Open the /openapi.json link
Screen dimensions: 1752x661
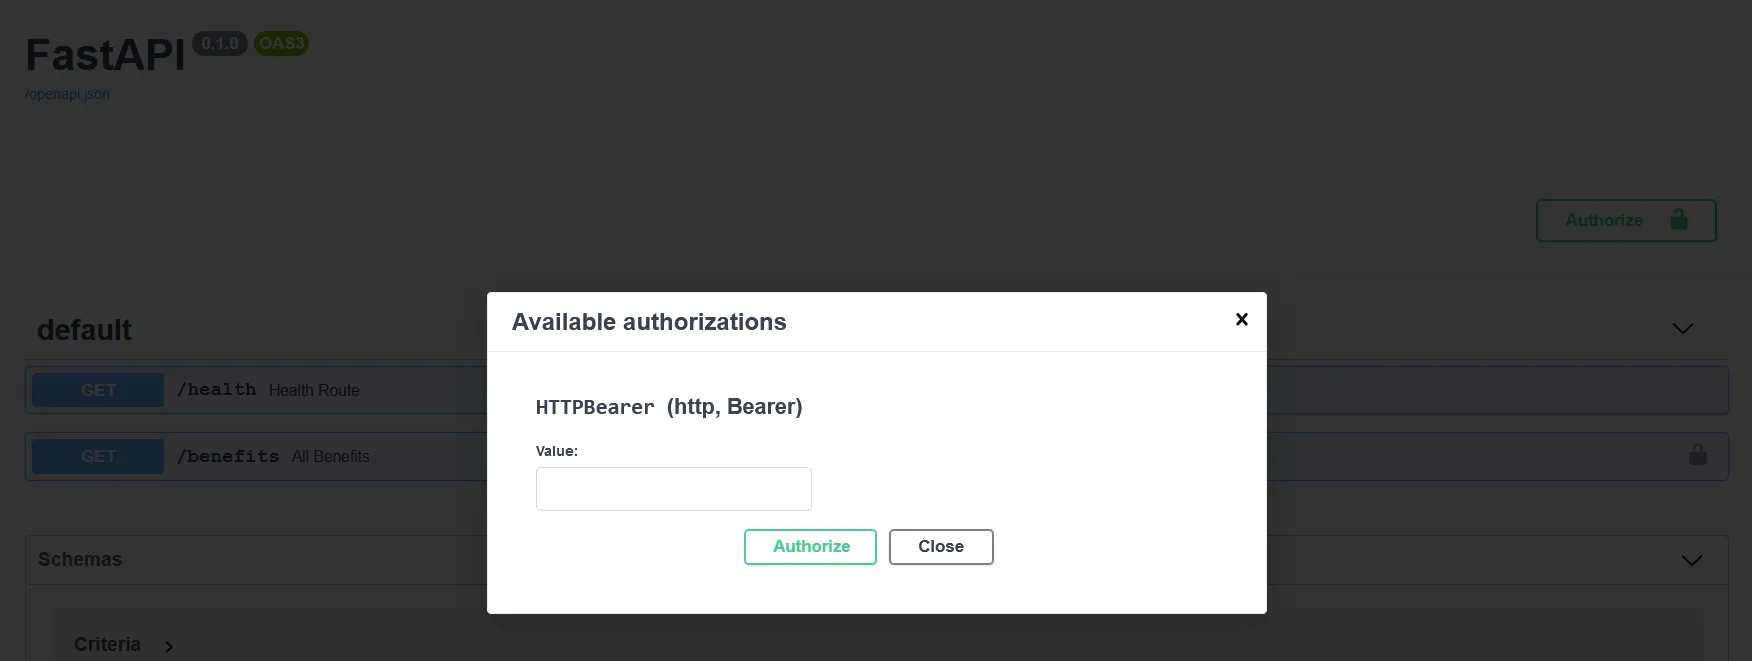(x=68, y=94)
